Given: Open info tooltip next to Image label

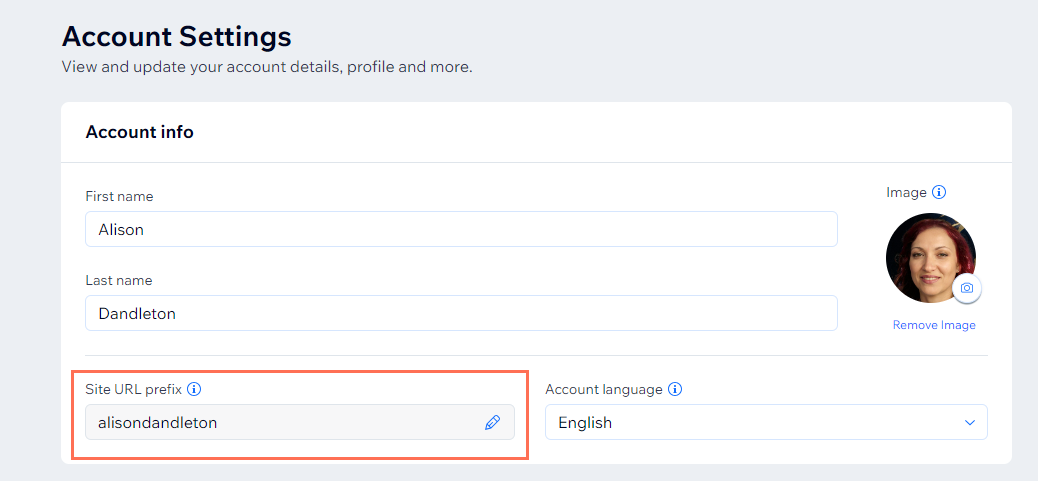Looking at the screenshot, I should [939, 192].
